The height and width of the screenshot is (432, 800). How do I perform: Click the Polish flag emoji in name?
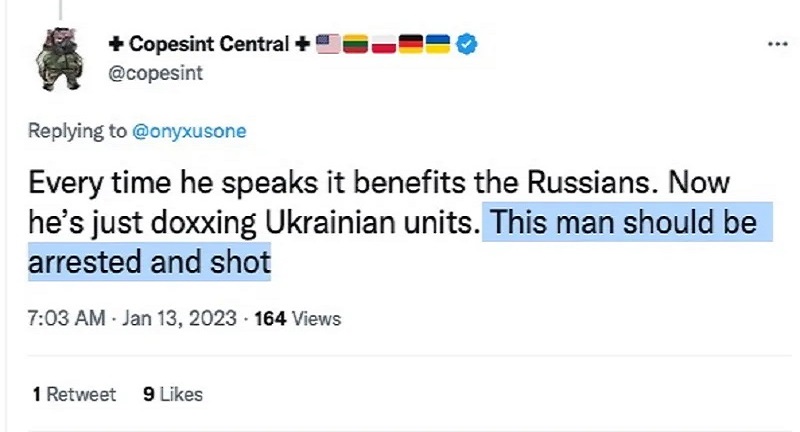(384, 44)
